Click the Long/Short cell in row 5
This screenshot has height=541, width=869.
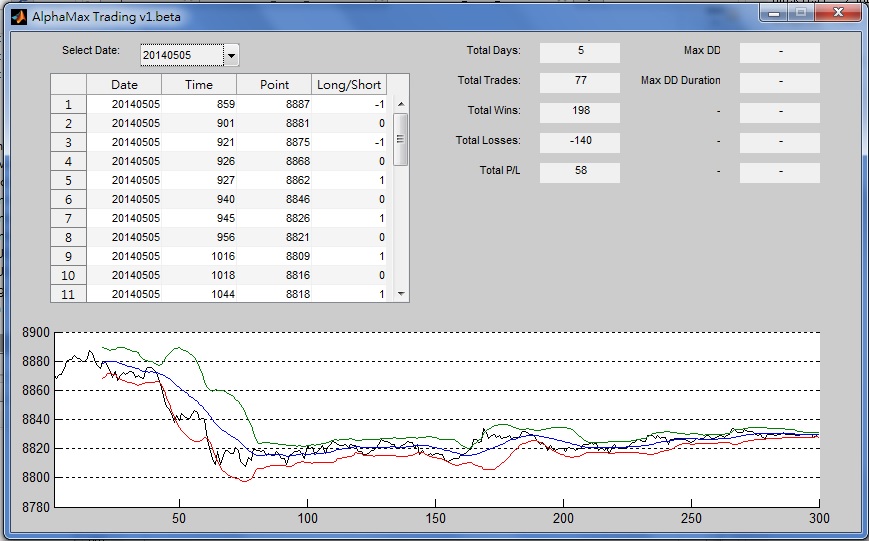pyautogui.click(x=349, y=180)
